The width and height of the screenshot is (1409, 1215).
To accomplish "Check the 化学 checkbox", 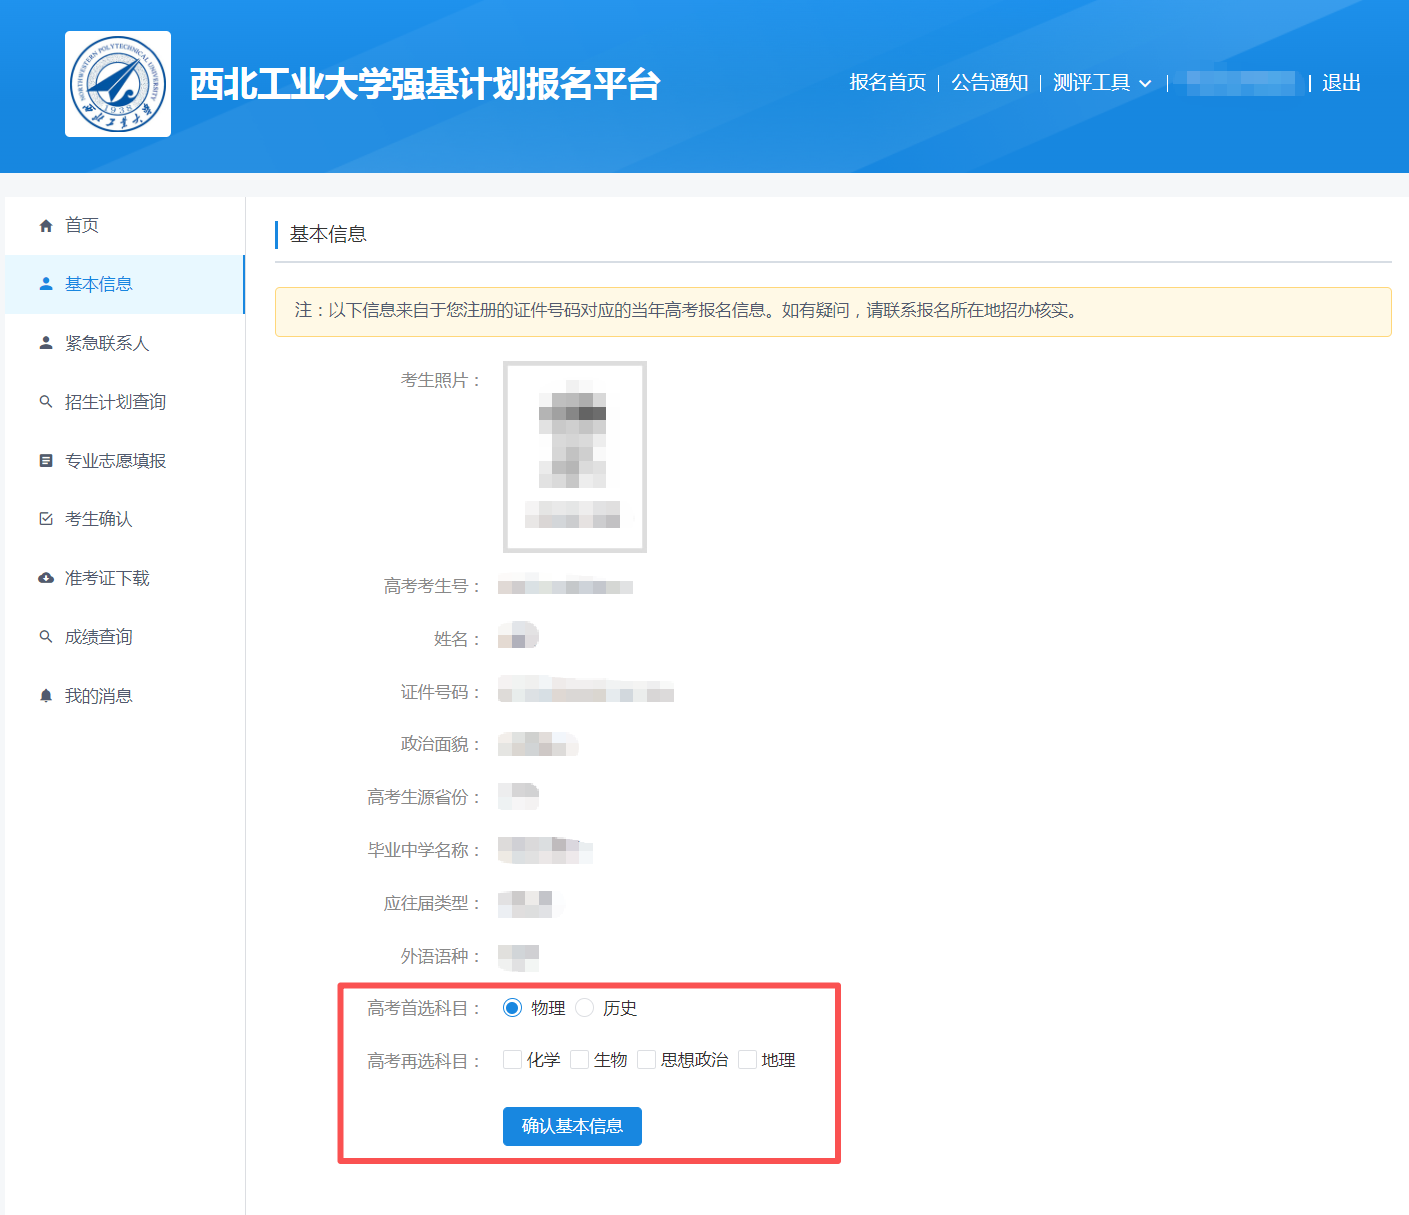I will coord(513,1060).
